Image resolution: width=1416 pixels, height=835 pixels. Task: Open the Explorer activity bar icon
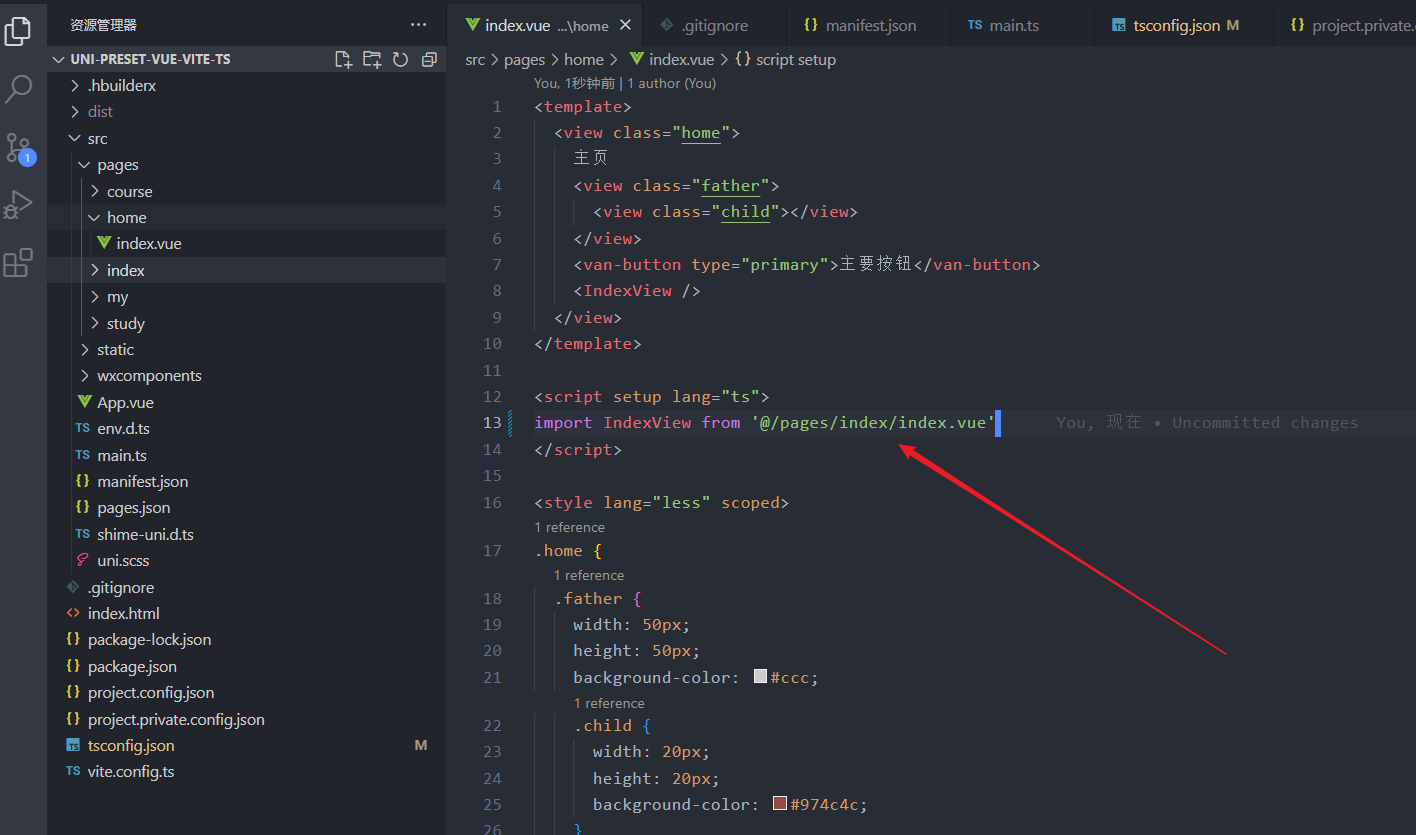point(18,31)
